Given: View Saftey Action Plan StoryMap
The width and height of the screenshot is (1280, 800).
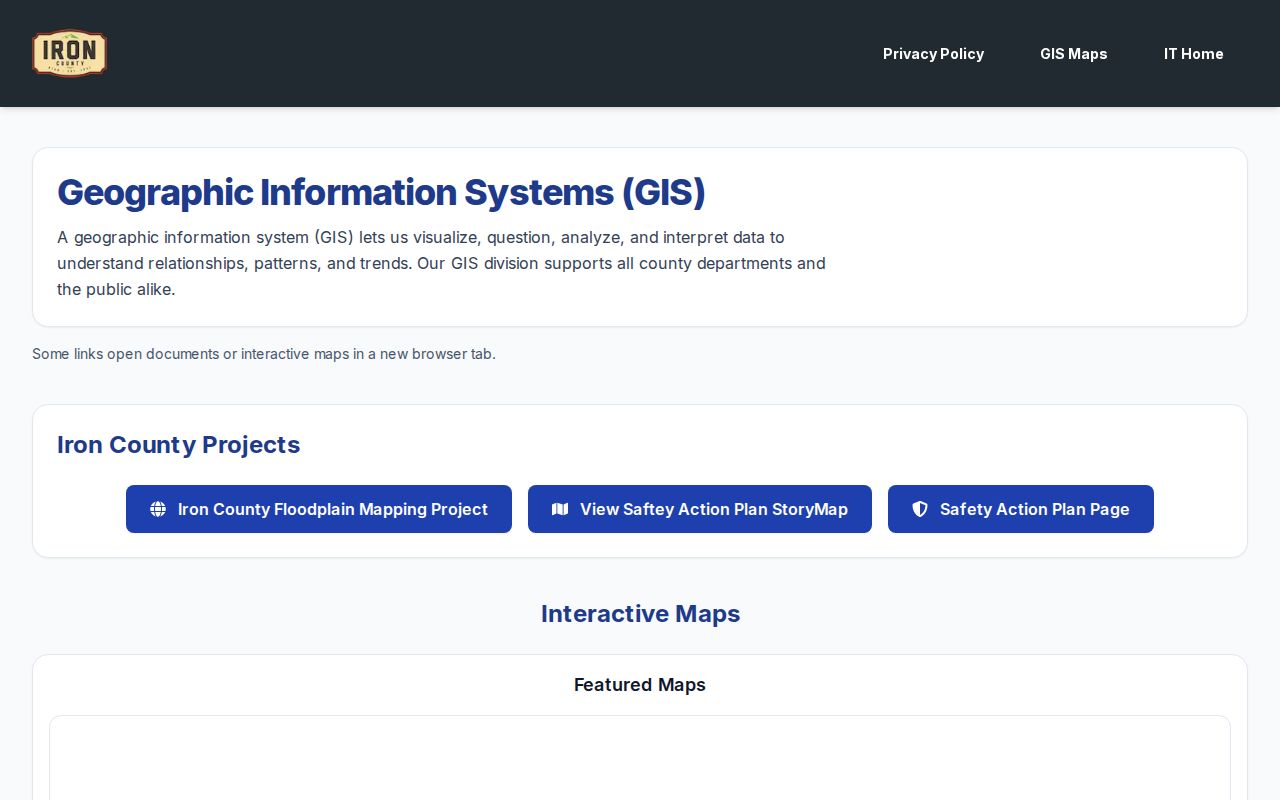Looking at the screenshot, I should click(x=700, y=509).
